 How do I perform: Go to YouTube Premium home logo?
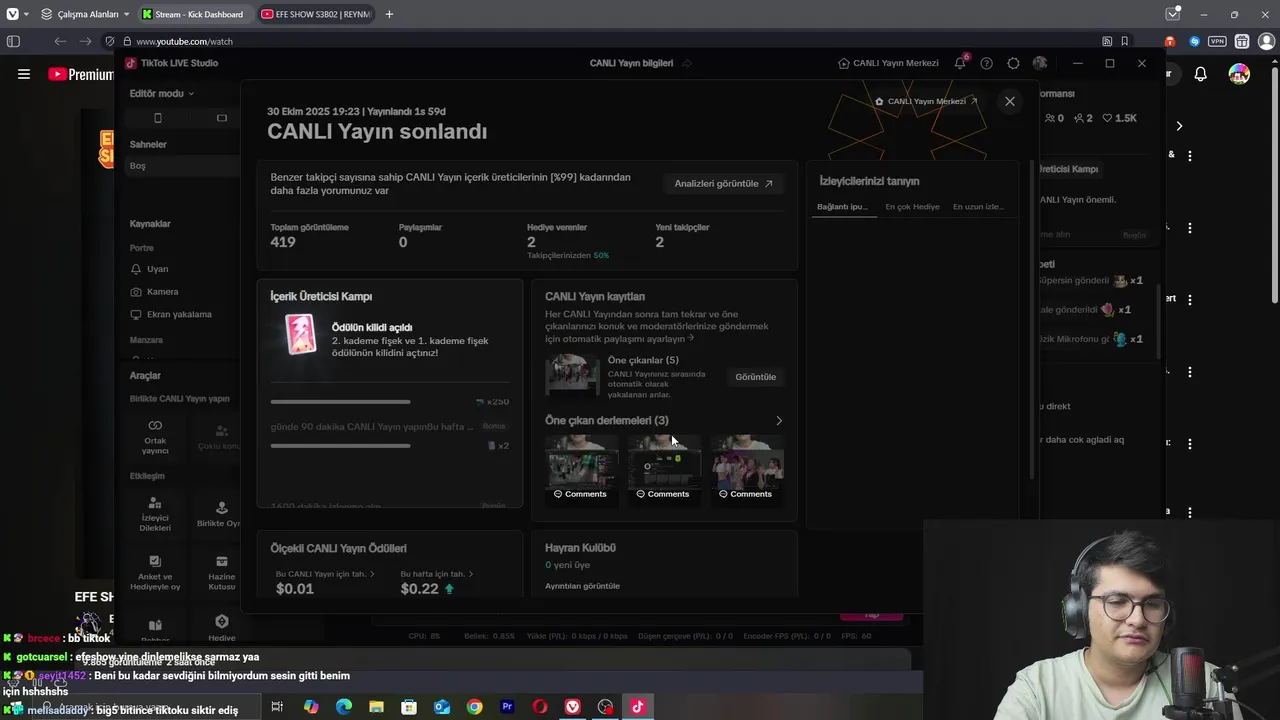click(x=80, y=74)
